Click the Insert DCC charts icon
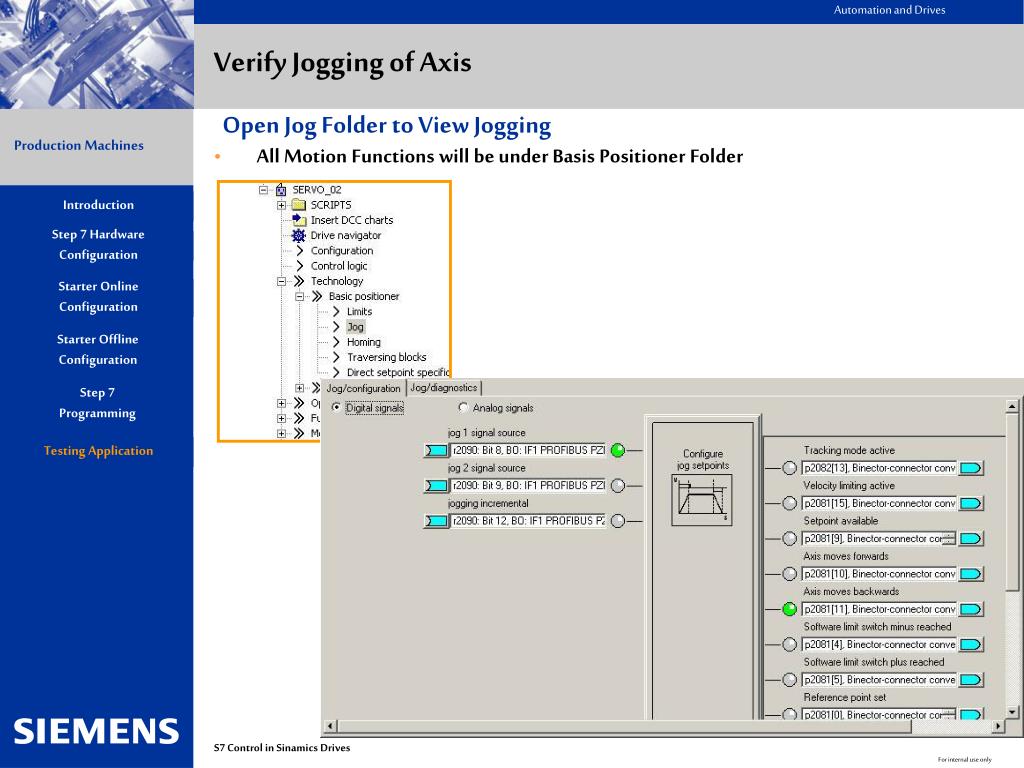Screen dimensions: 1024x768 click(299, 220)
